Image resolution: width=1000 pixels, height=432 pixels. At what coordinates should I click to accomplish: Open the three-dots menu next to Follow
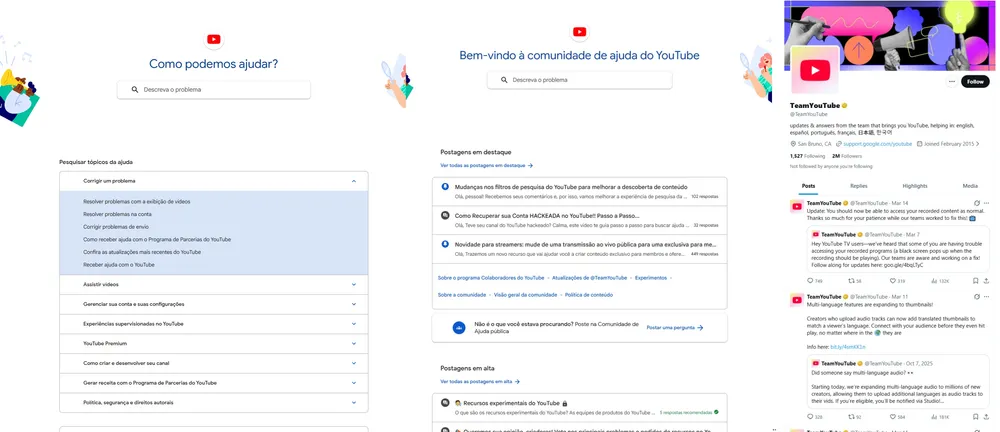[952, 82]
